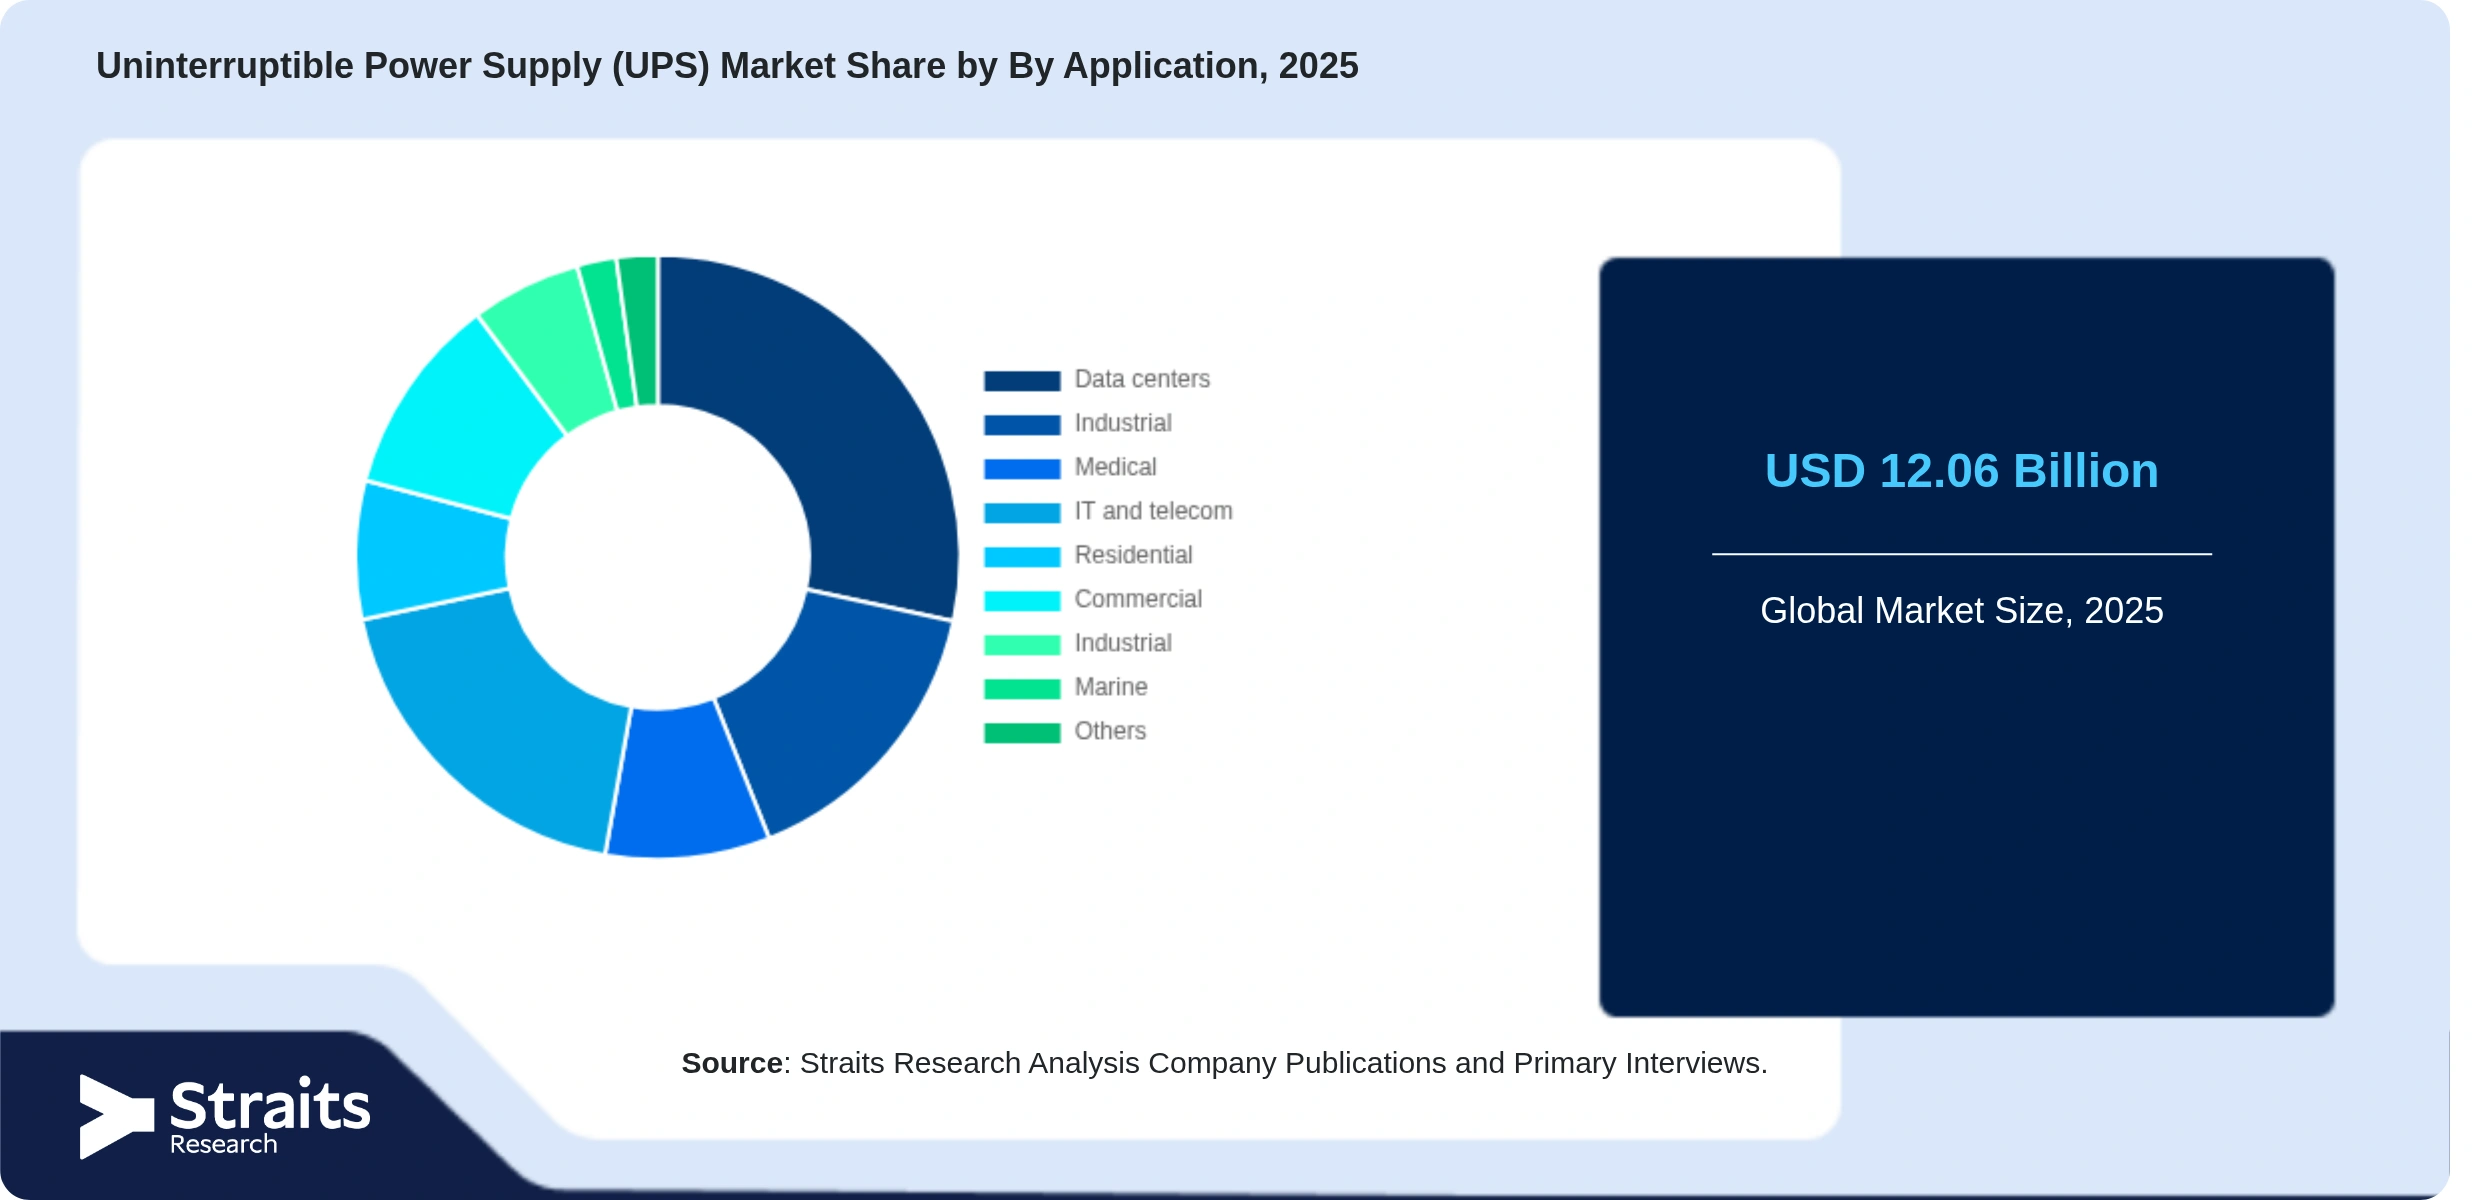Select the 'Data centers' legend label

point(1142,379)
